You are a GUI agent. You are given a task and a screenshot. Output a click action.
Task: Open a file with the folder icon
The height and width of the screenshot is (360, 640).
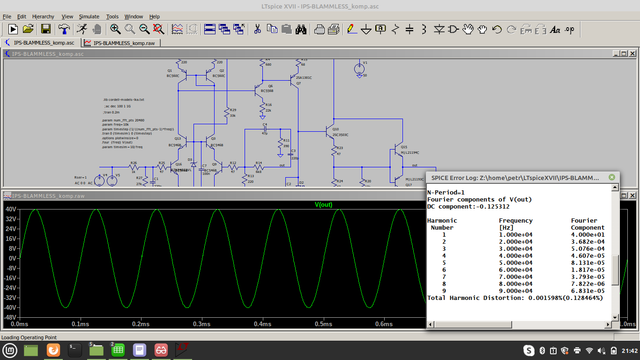click(x=28, y=29)
